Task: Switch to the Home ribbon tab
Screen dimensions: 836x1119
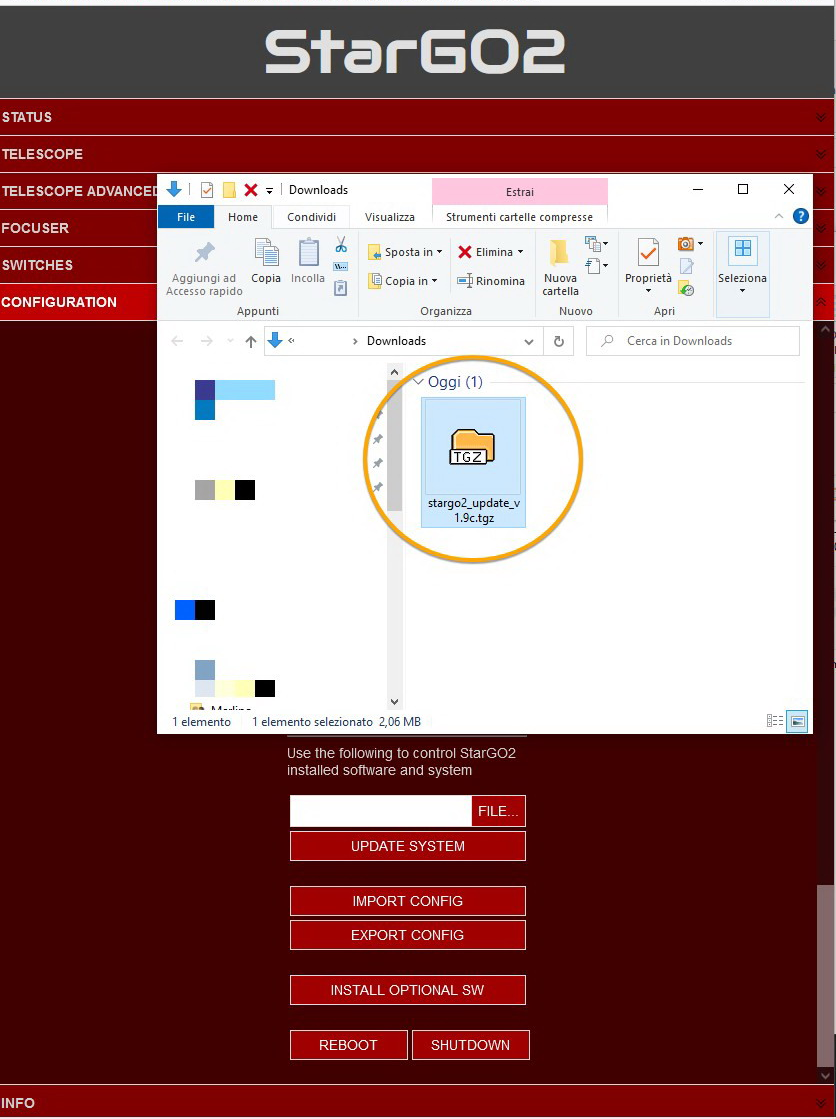Action: click(x=243, y=217)
